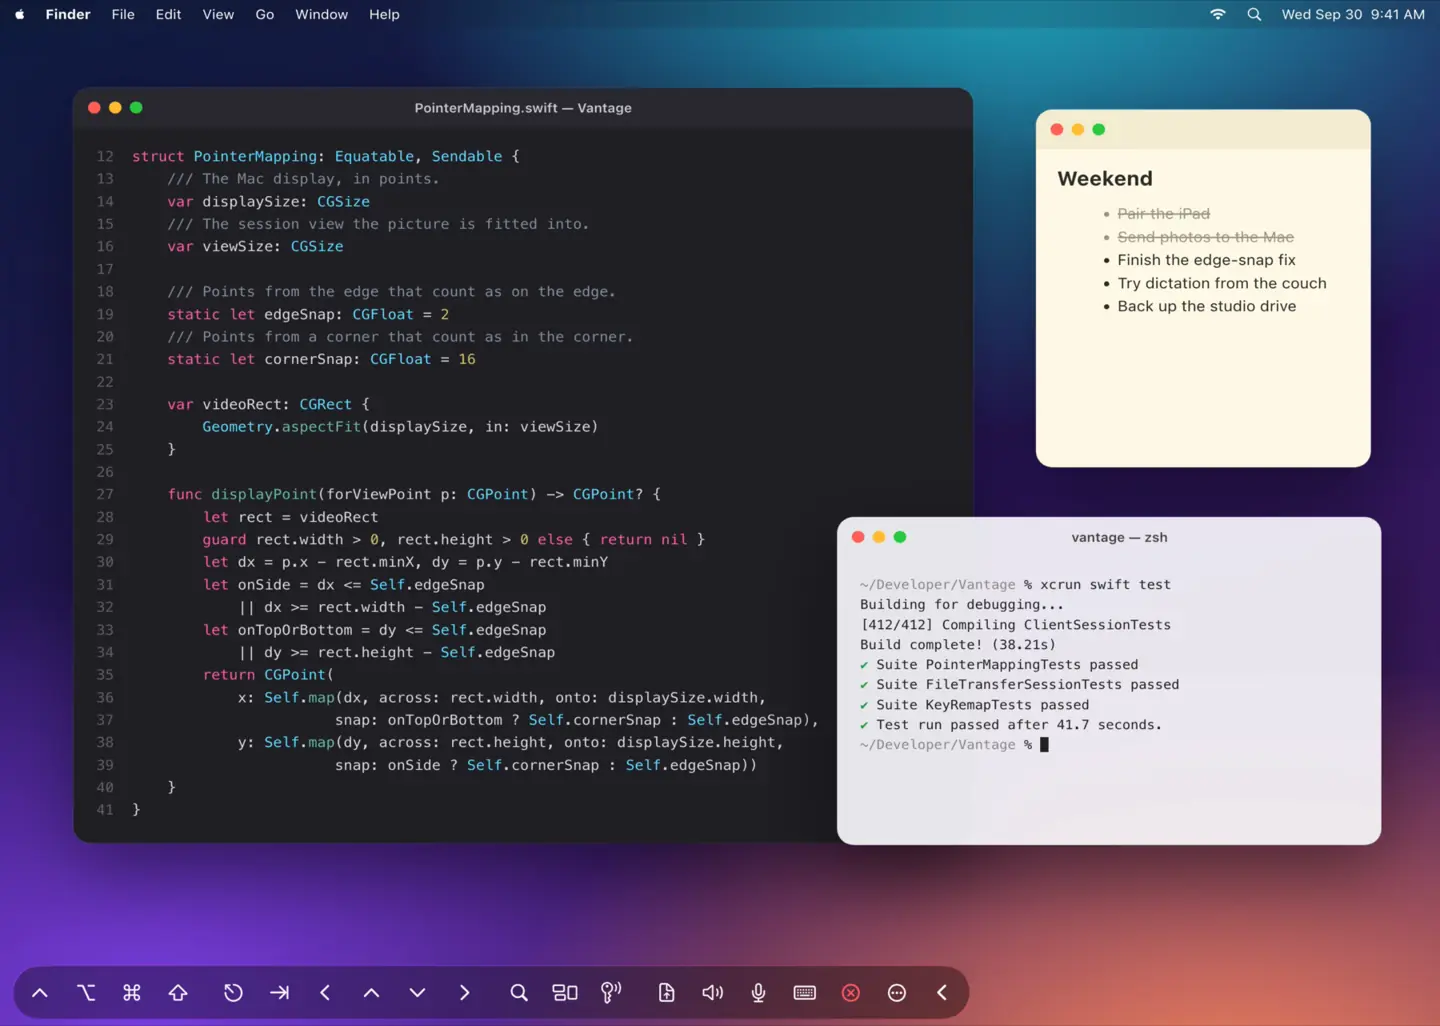Collapse the toolbar with the end chevron

click(942, 993)
